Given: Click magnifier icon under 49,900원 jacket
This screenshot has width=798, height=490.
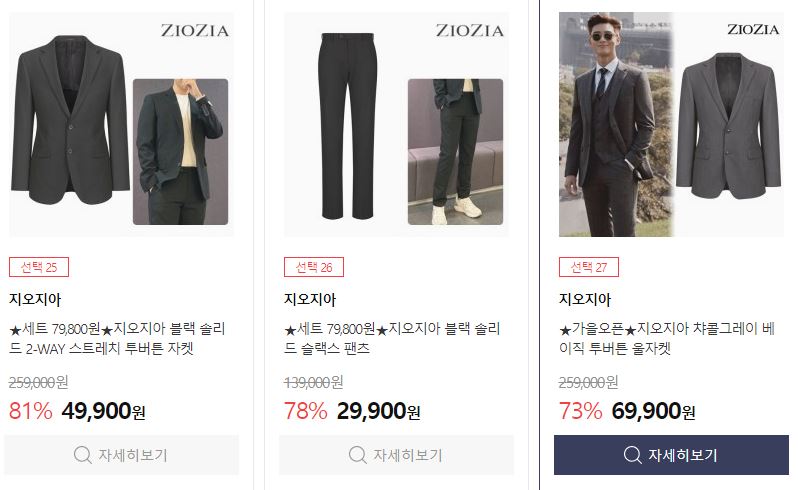Looking at the screenshot, I should click(82, 454).
